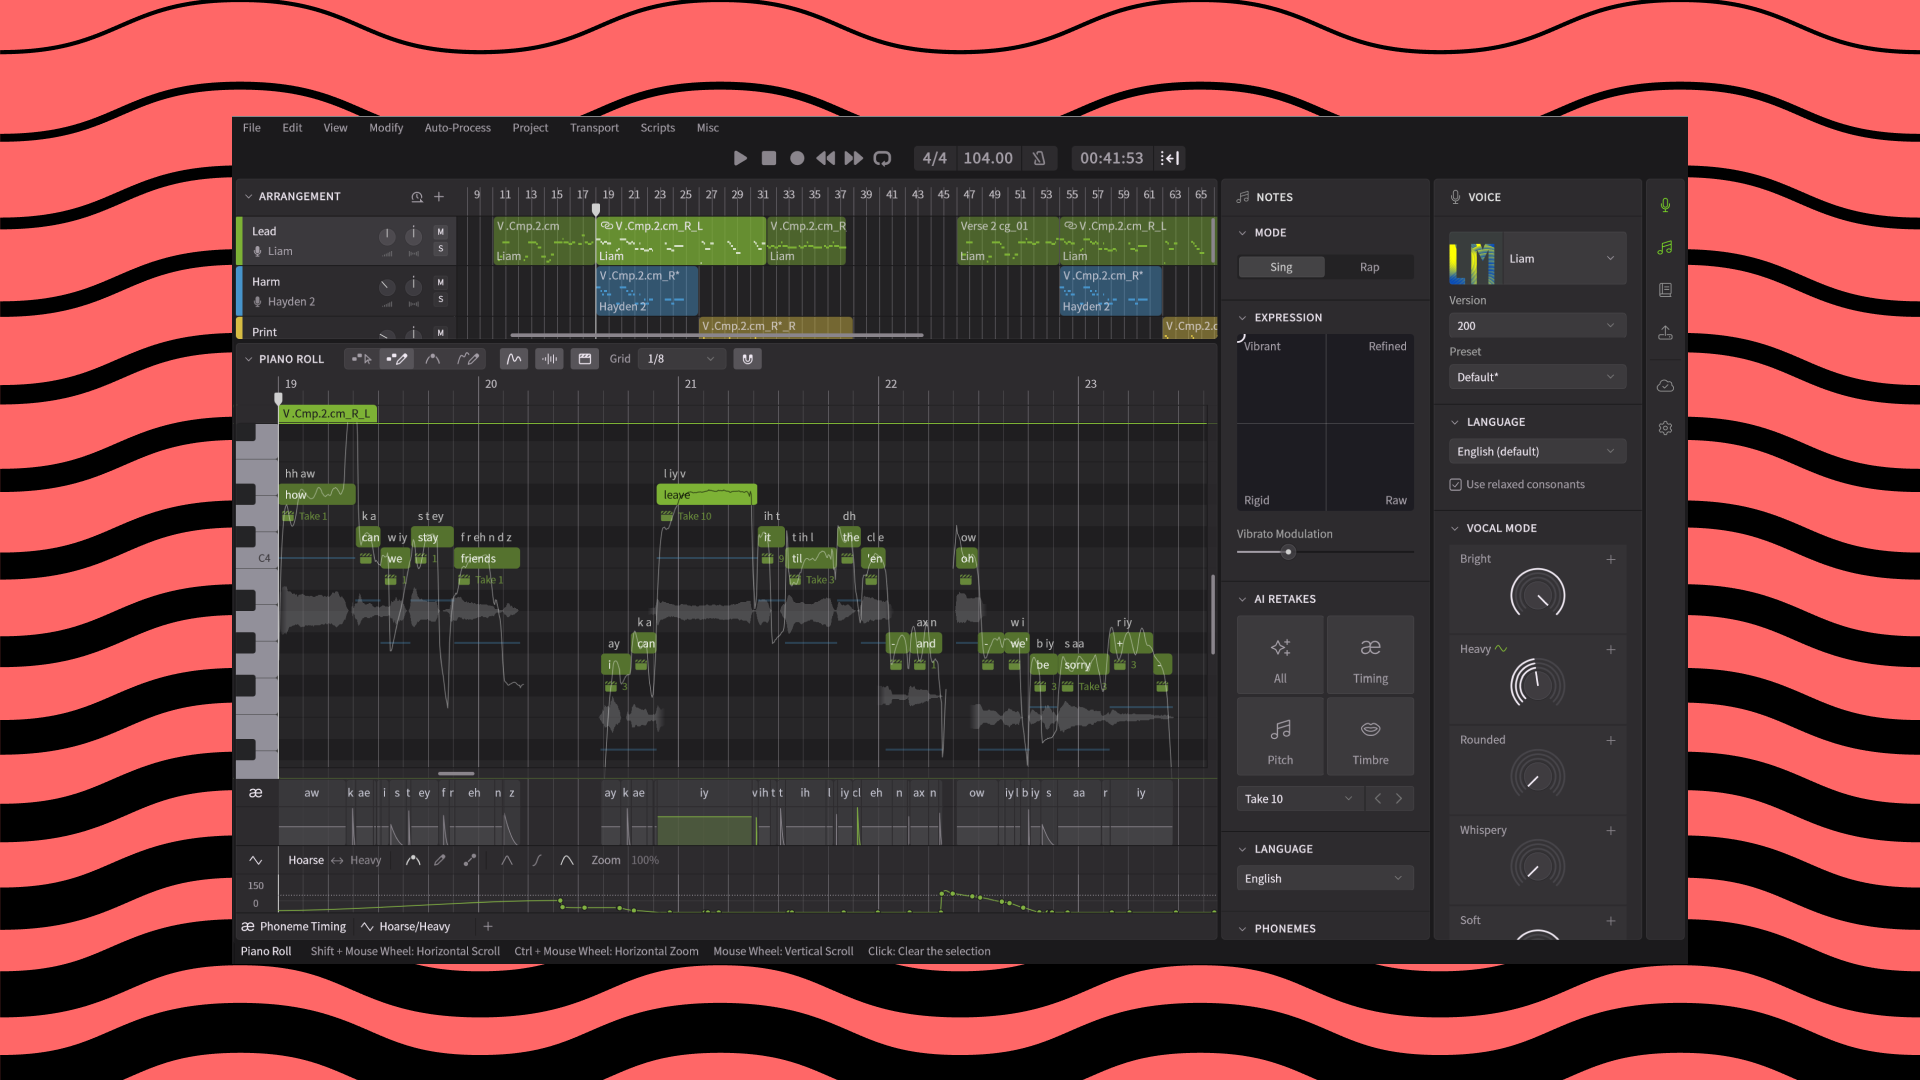This screenshot has height=1080, width=1920.
Task: Toggle the snap magnet icon
Action: click(747, 359)
